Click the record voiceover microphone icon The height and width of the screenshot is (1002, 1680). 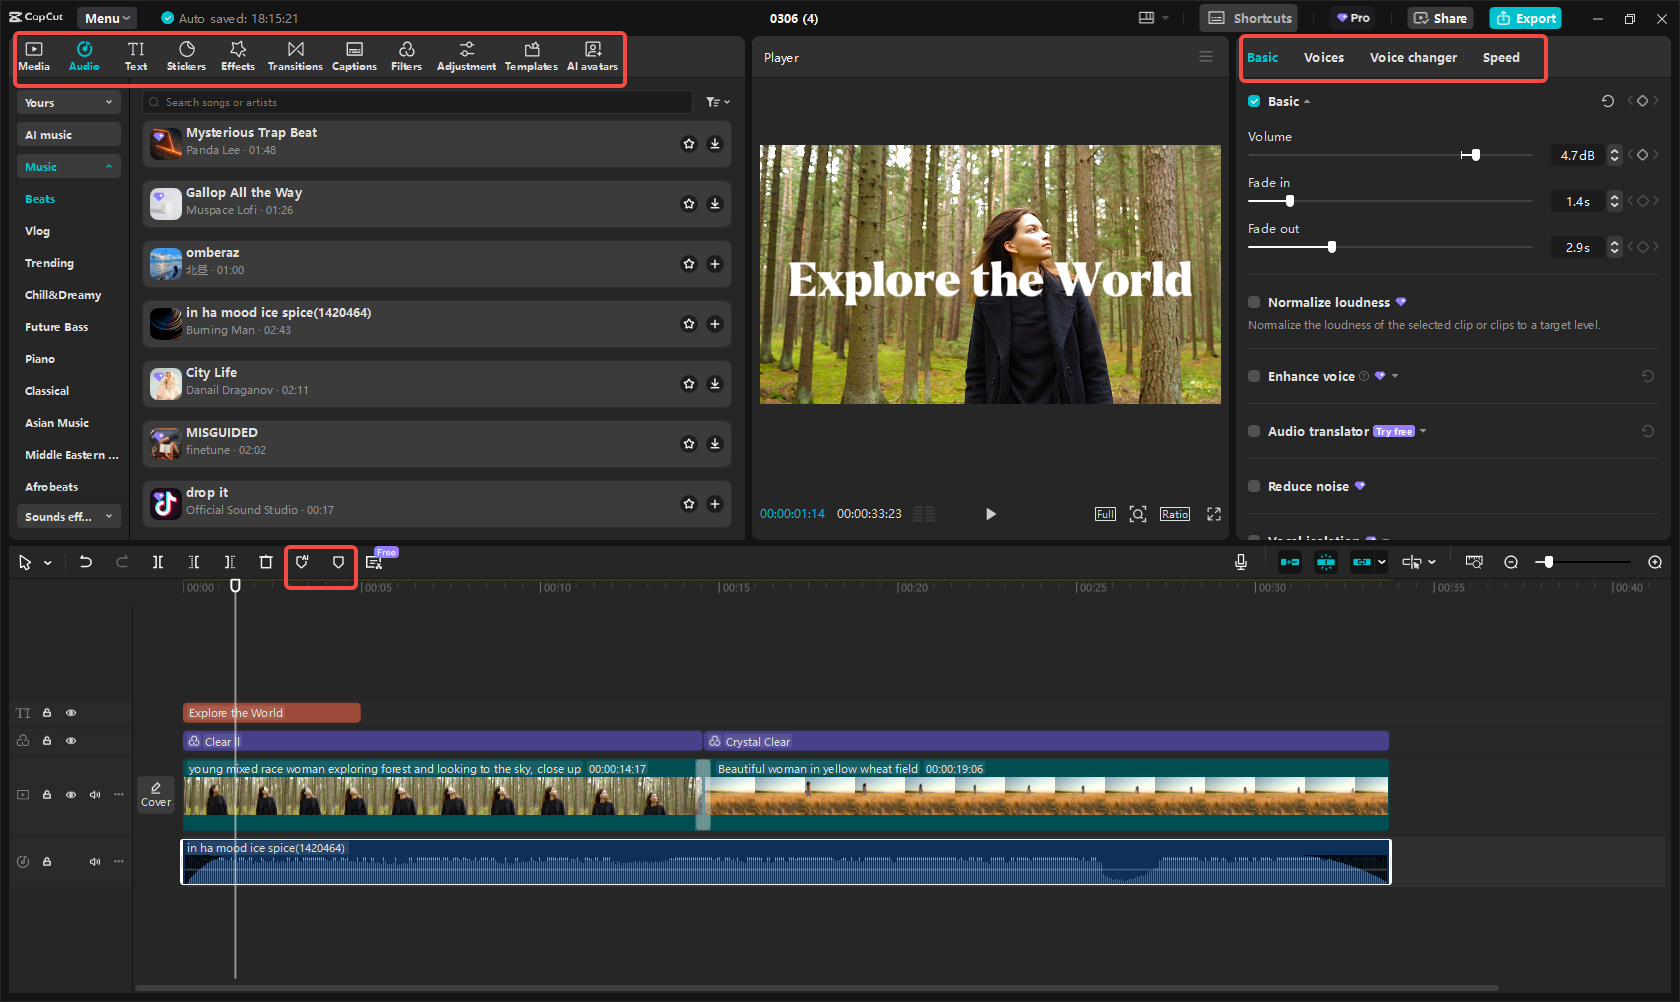click(1240, 562)
